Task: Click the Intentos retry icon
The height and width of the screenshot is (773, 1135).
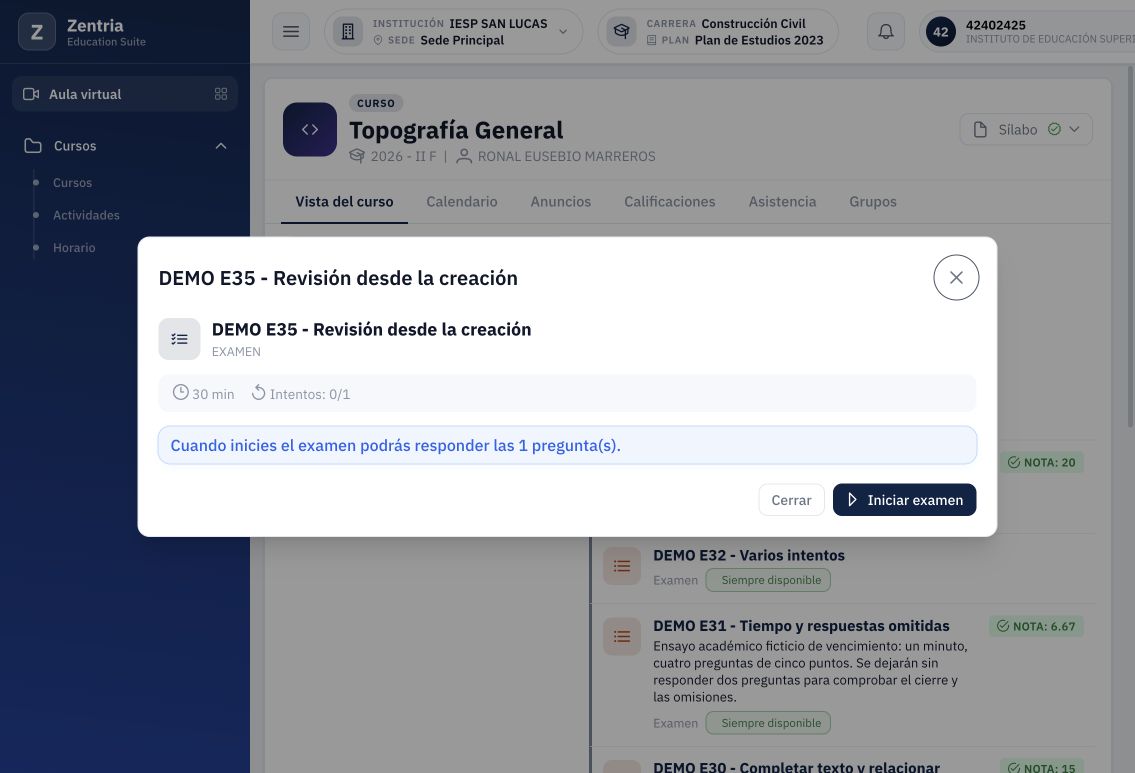Action: 258,392
